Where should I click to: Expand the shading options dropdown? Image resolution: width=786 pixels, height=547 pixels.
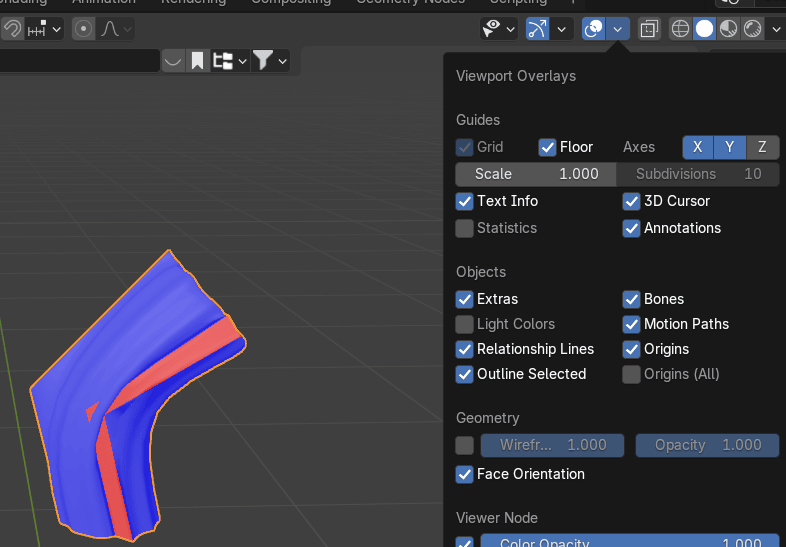point(775,29)
